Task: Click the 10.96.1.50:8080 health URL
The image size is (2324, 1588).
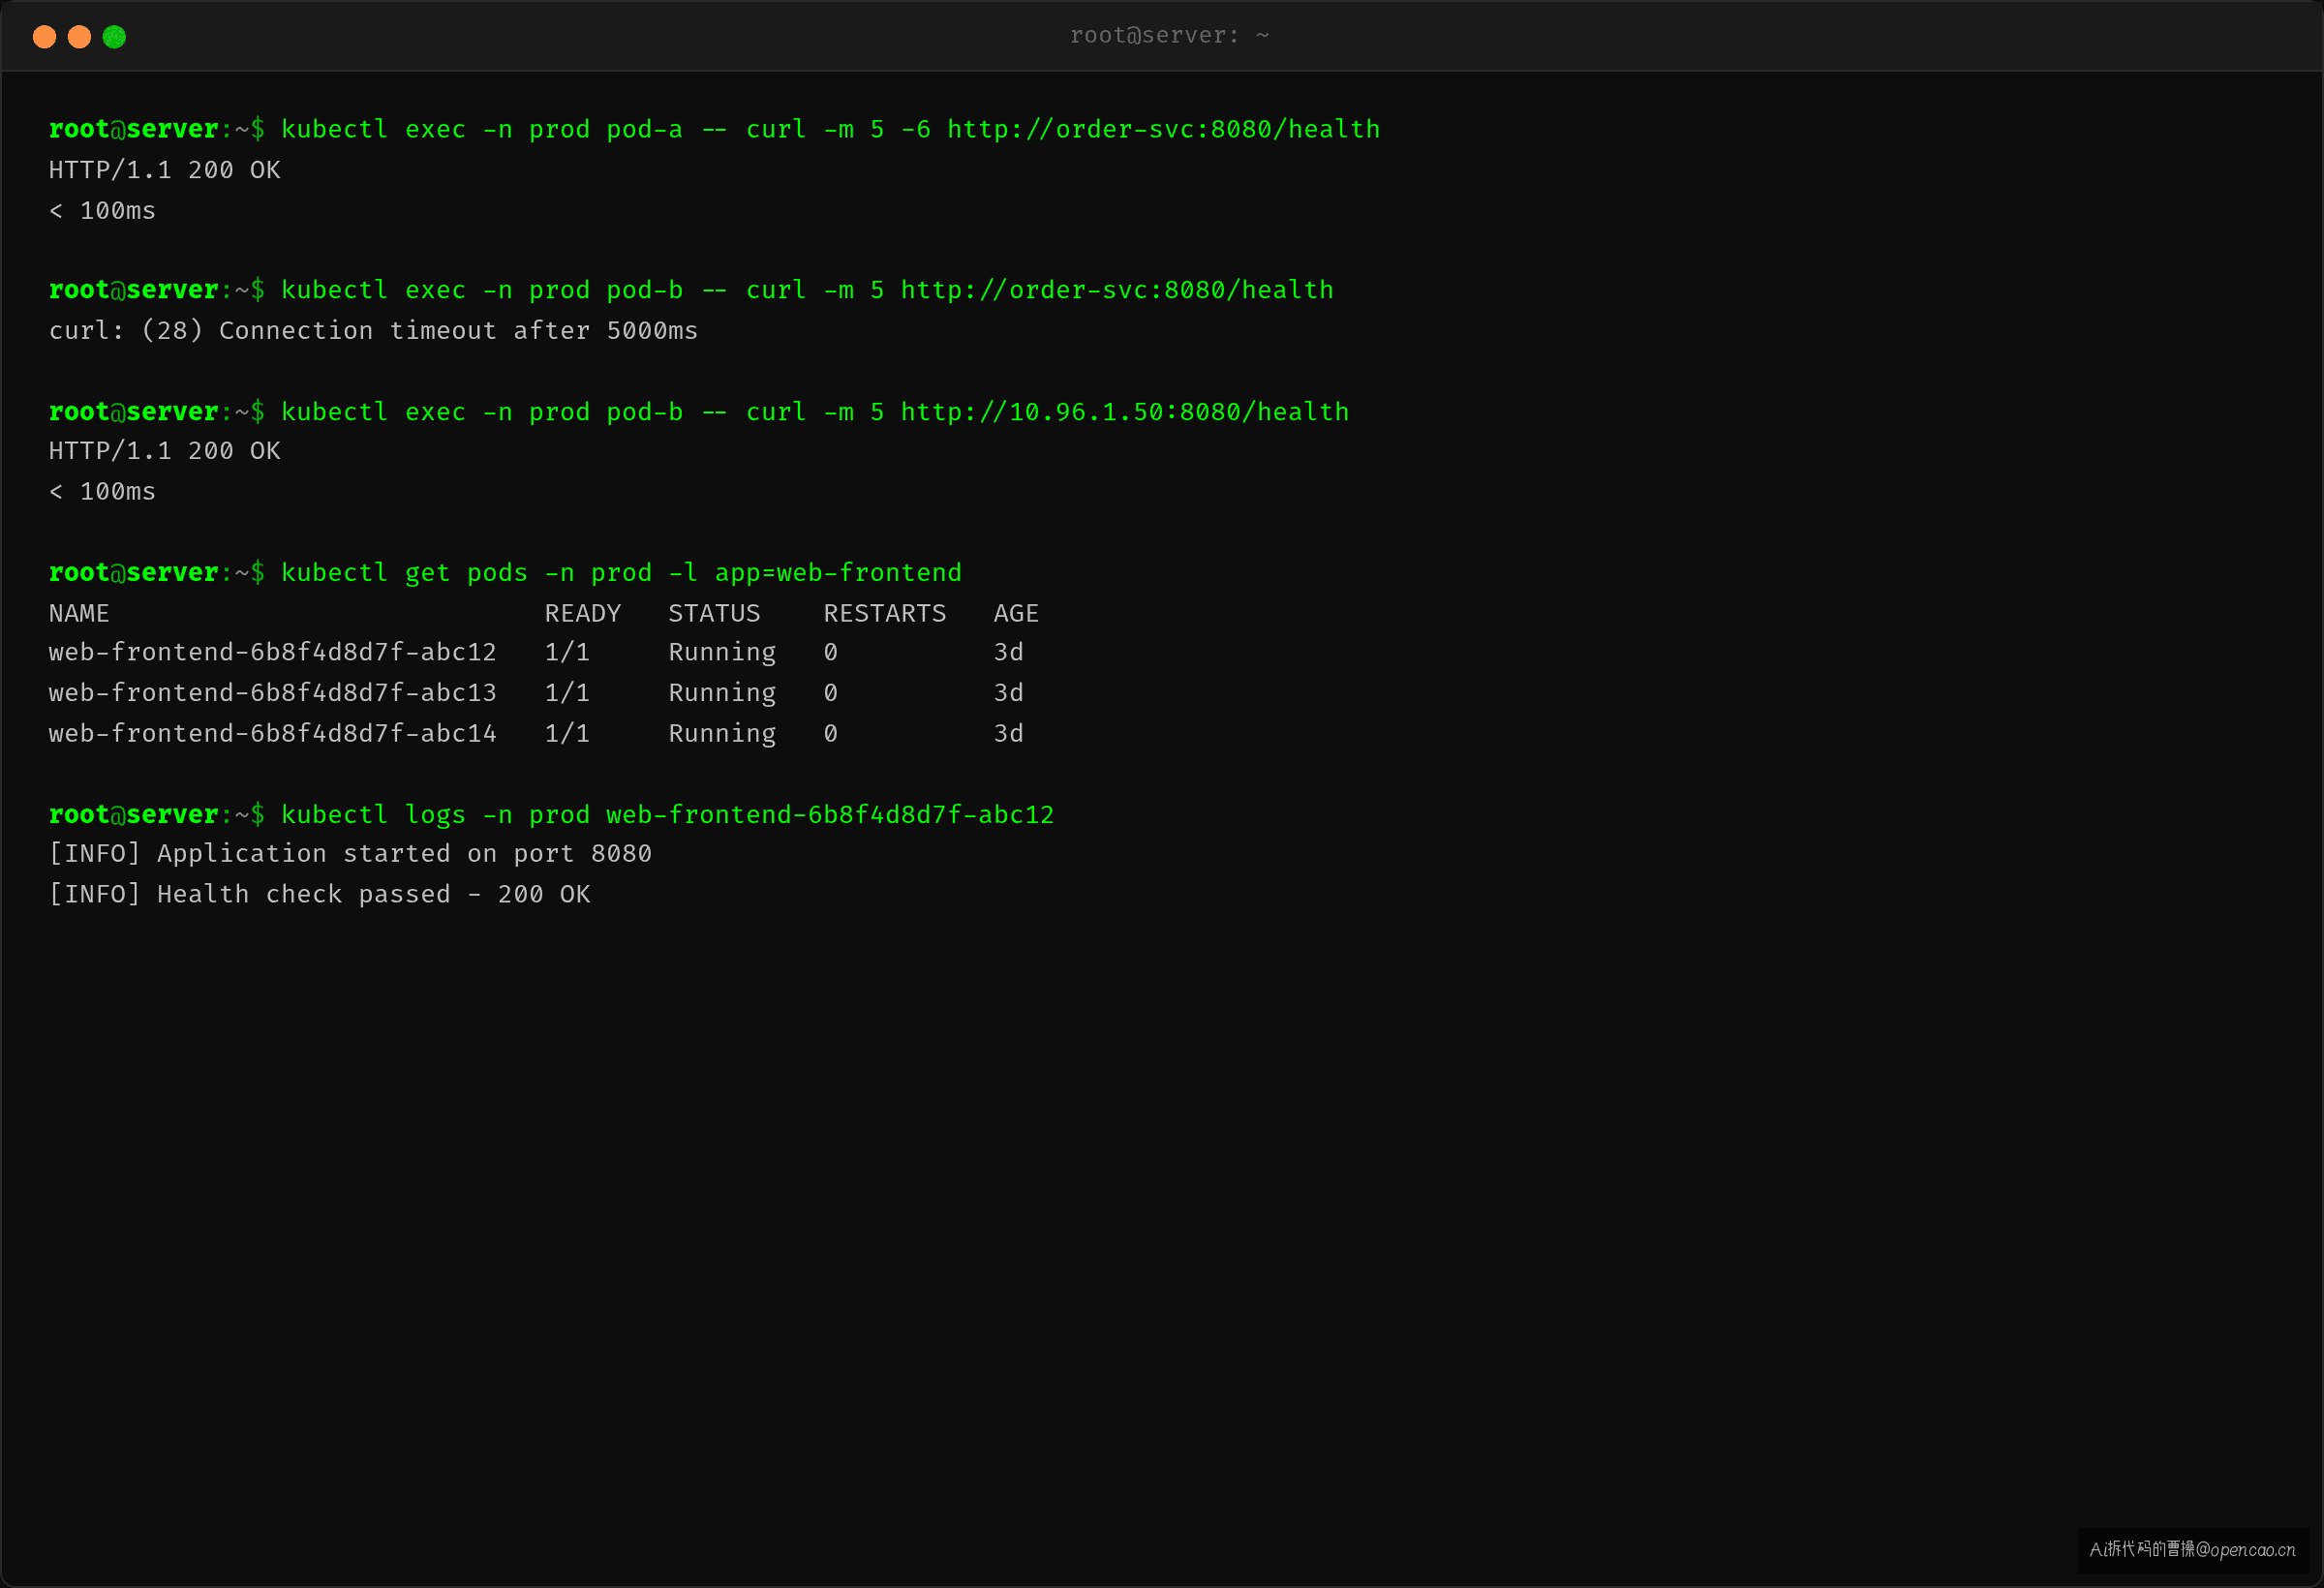Action: click(1125, 412)
